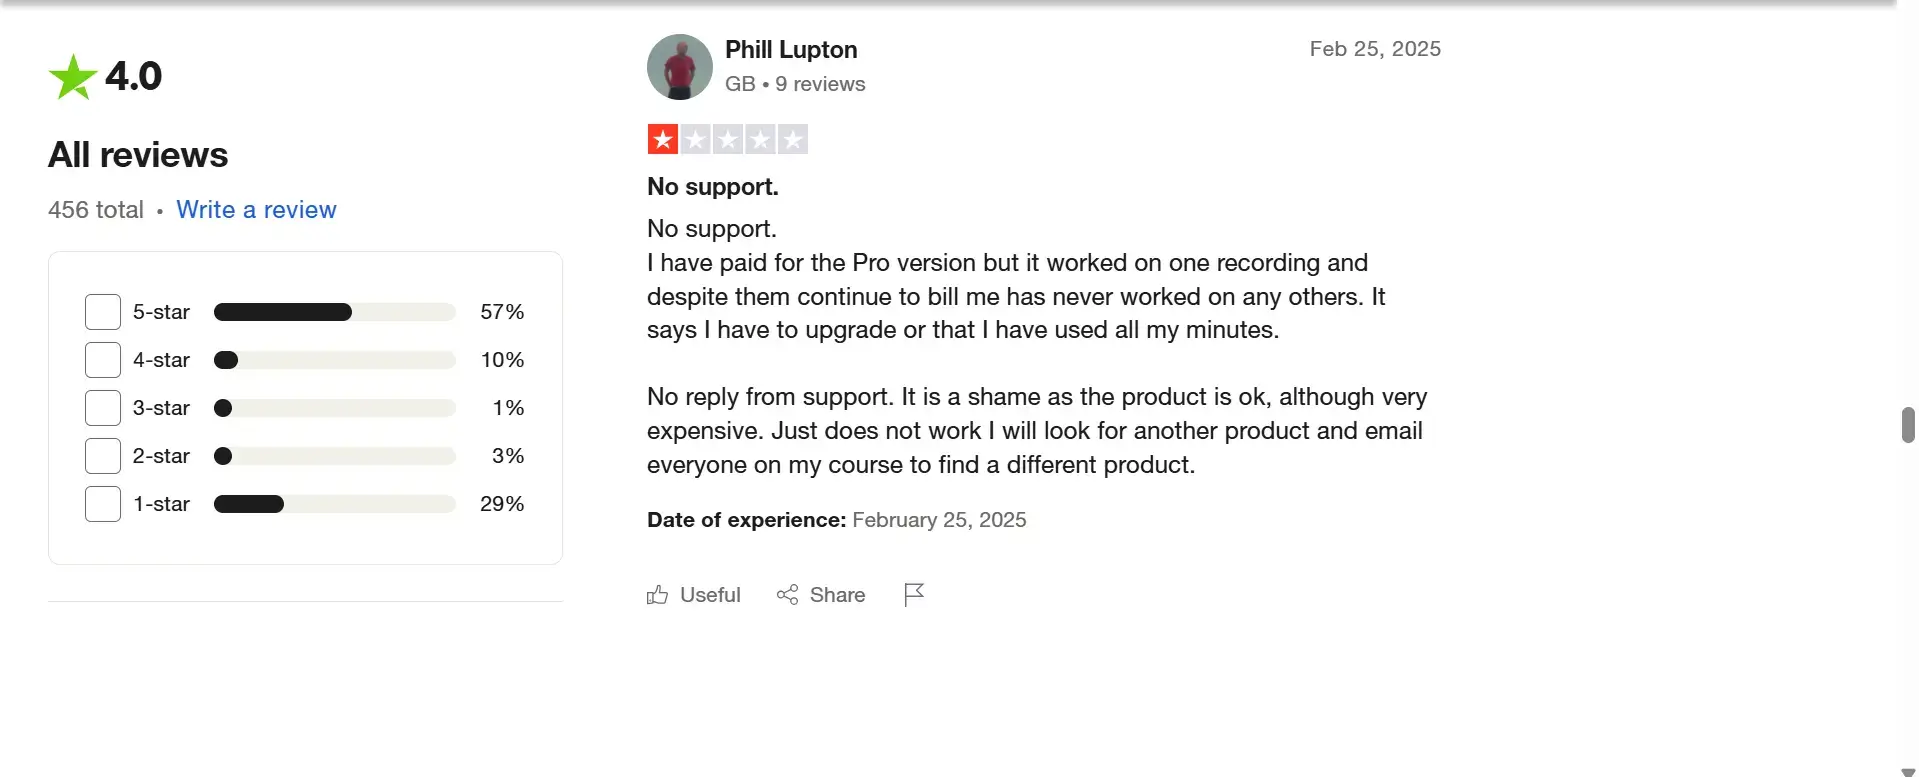Click the Share icon on the review
Viewport: 1919px width, 777px height.
[x=786, y=594]
